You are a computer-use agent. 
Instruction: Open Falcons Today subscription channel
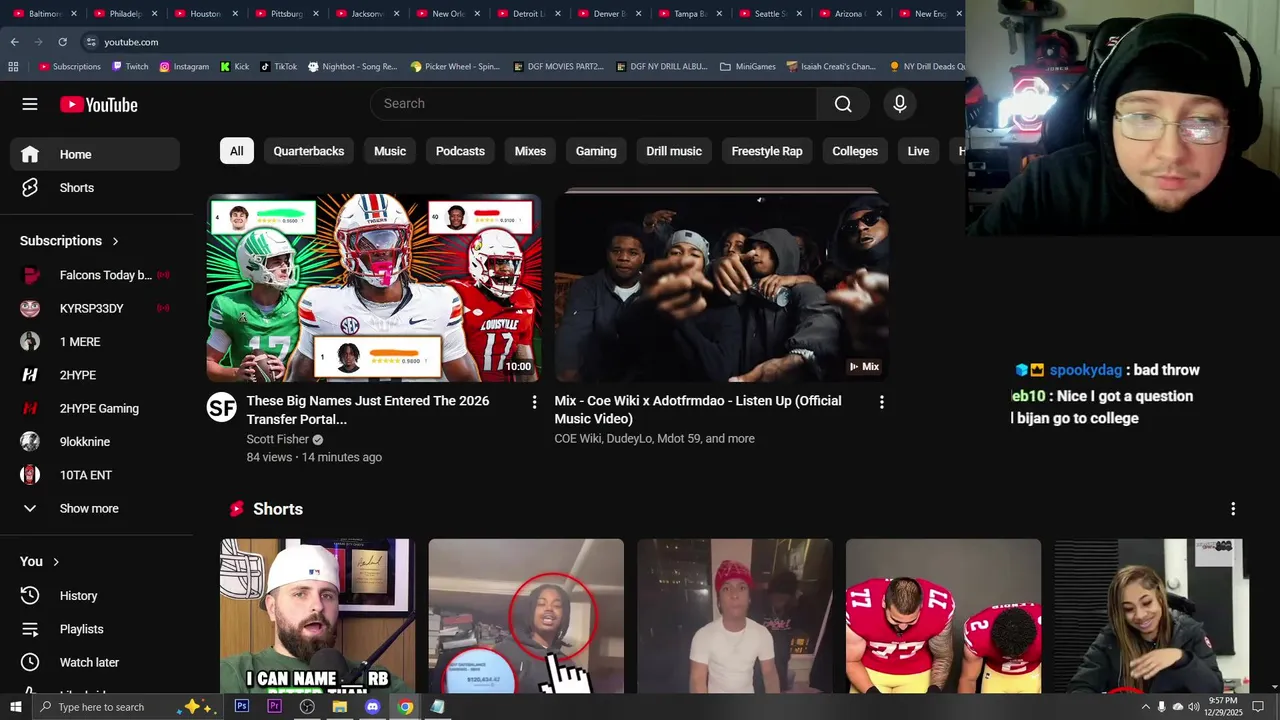[x=95, y=275]
